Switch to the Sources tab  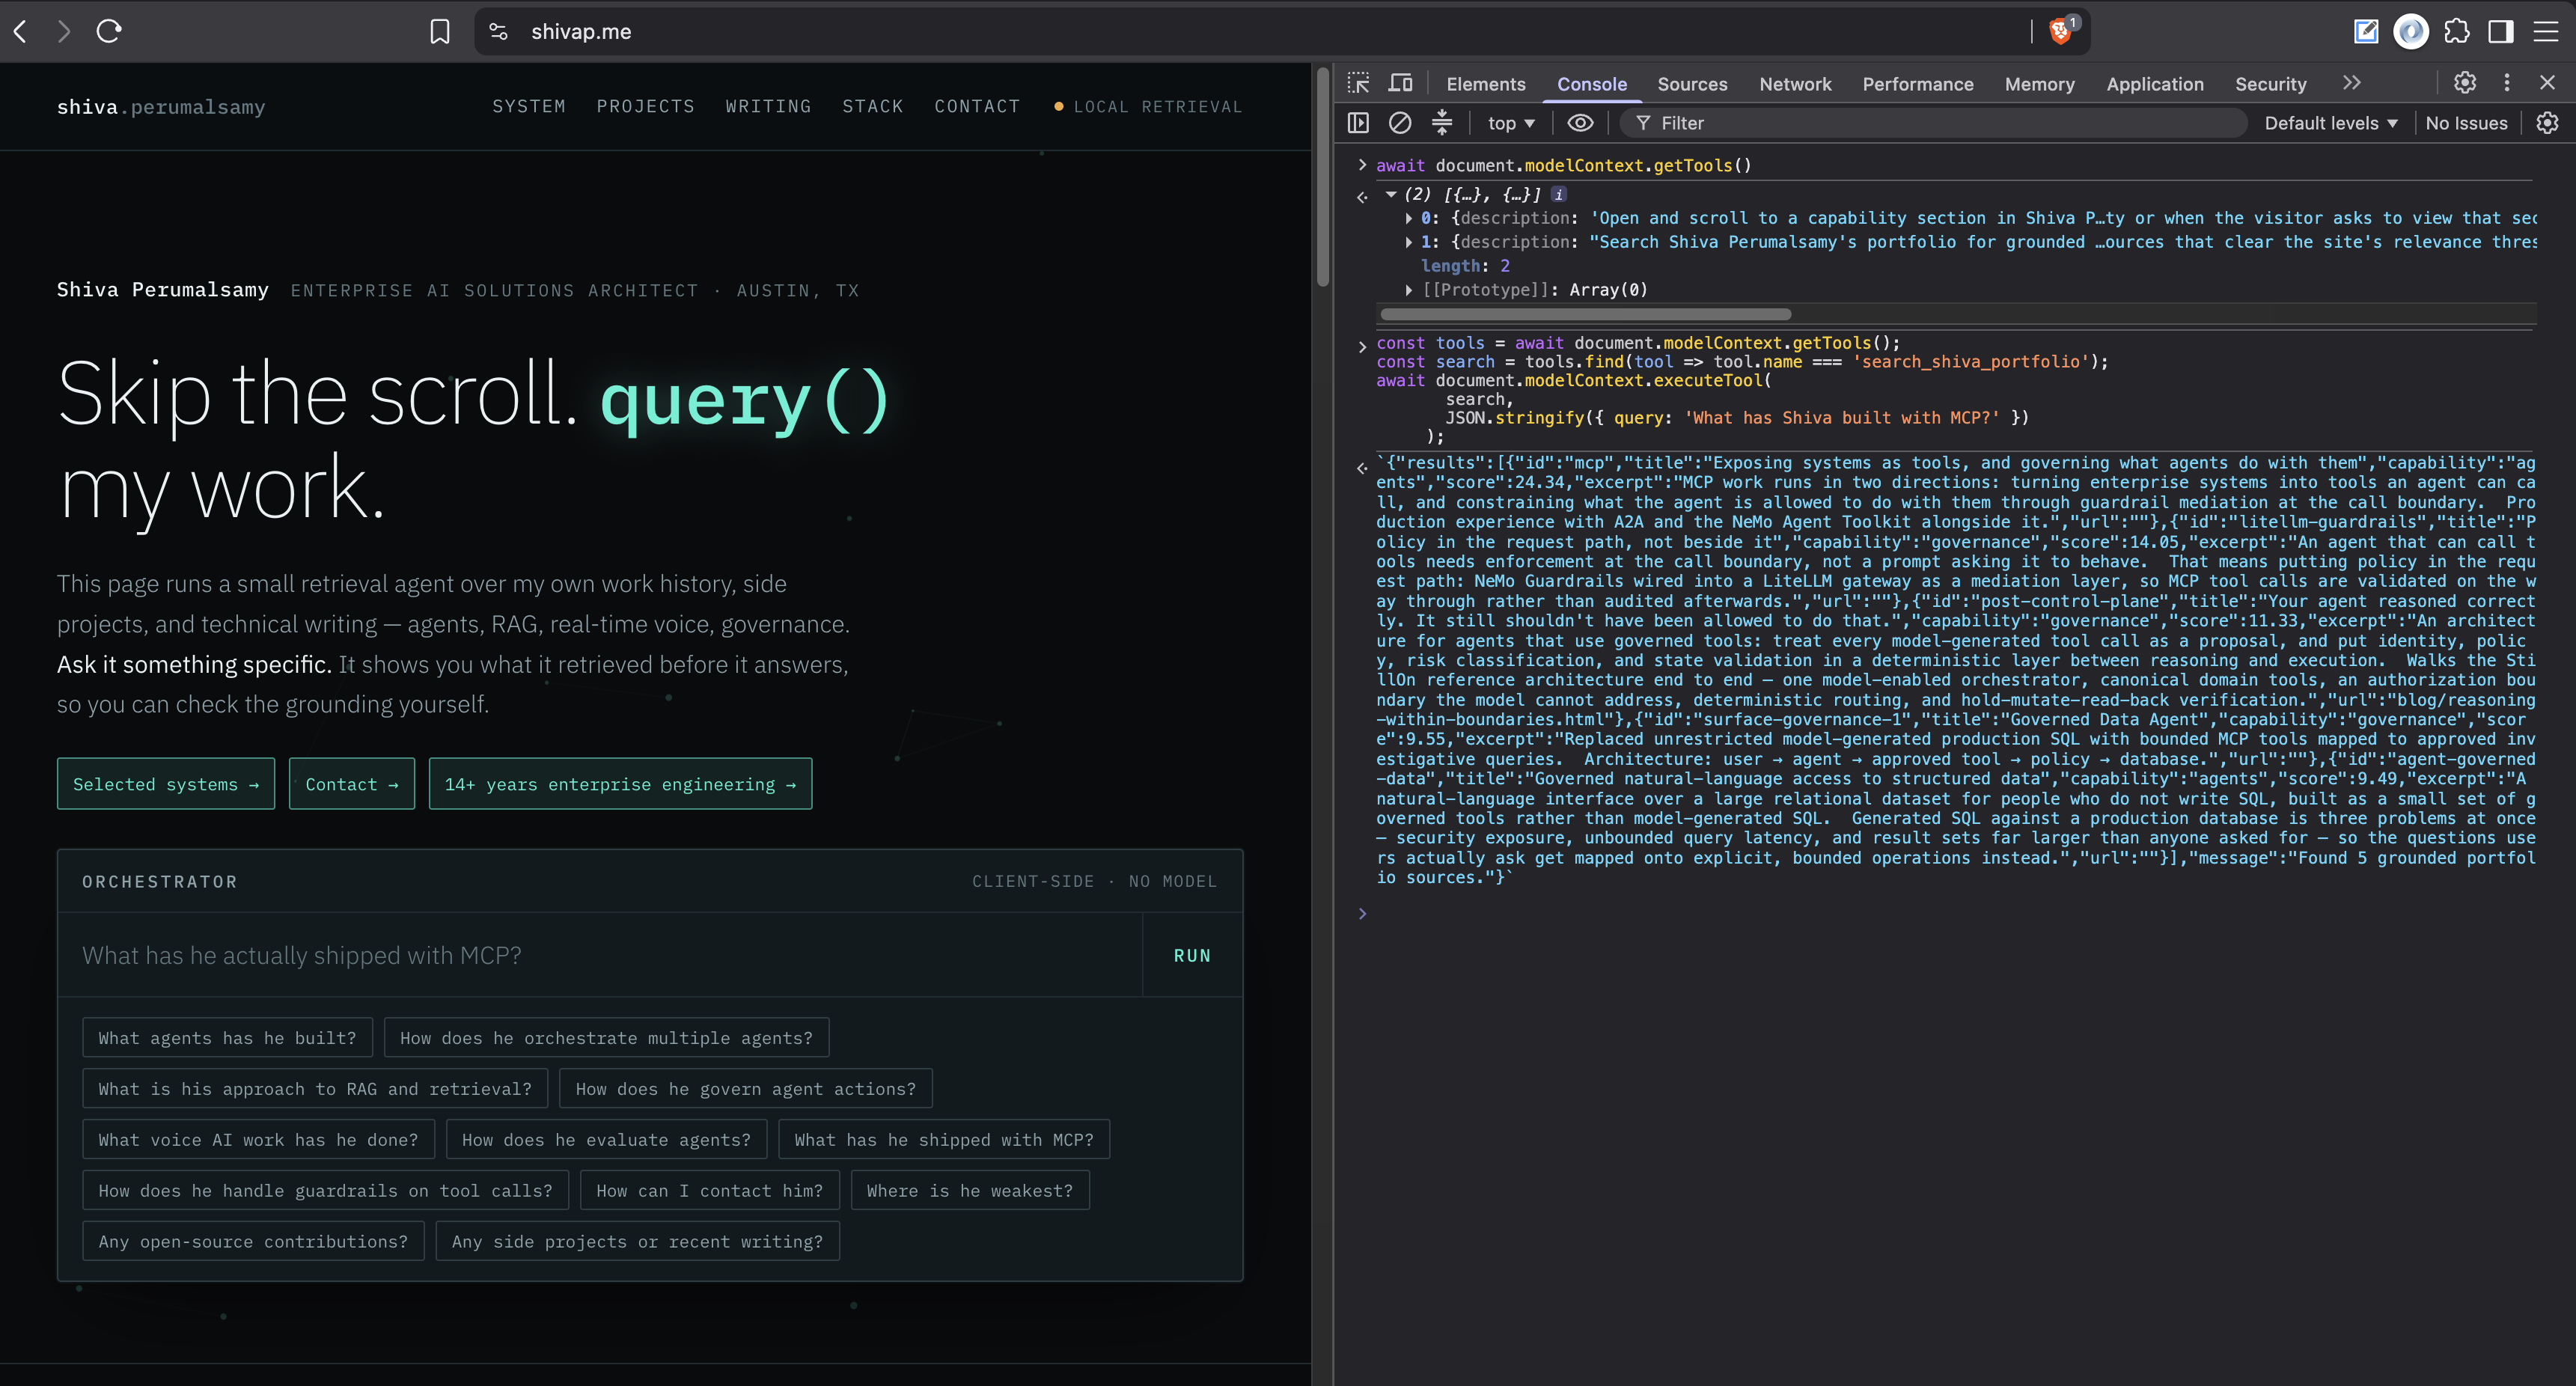1692,84
